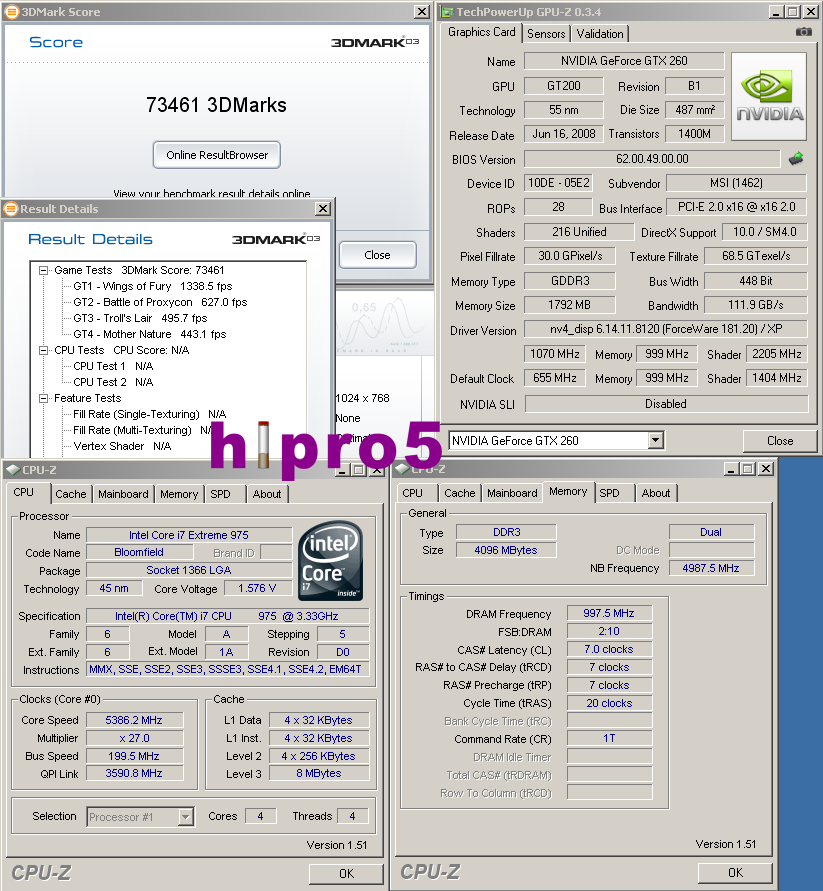Click OK in the right CPU-Z window
Image resolution: width=823 pixels, height=891 pixels.
[735, 872]
